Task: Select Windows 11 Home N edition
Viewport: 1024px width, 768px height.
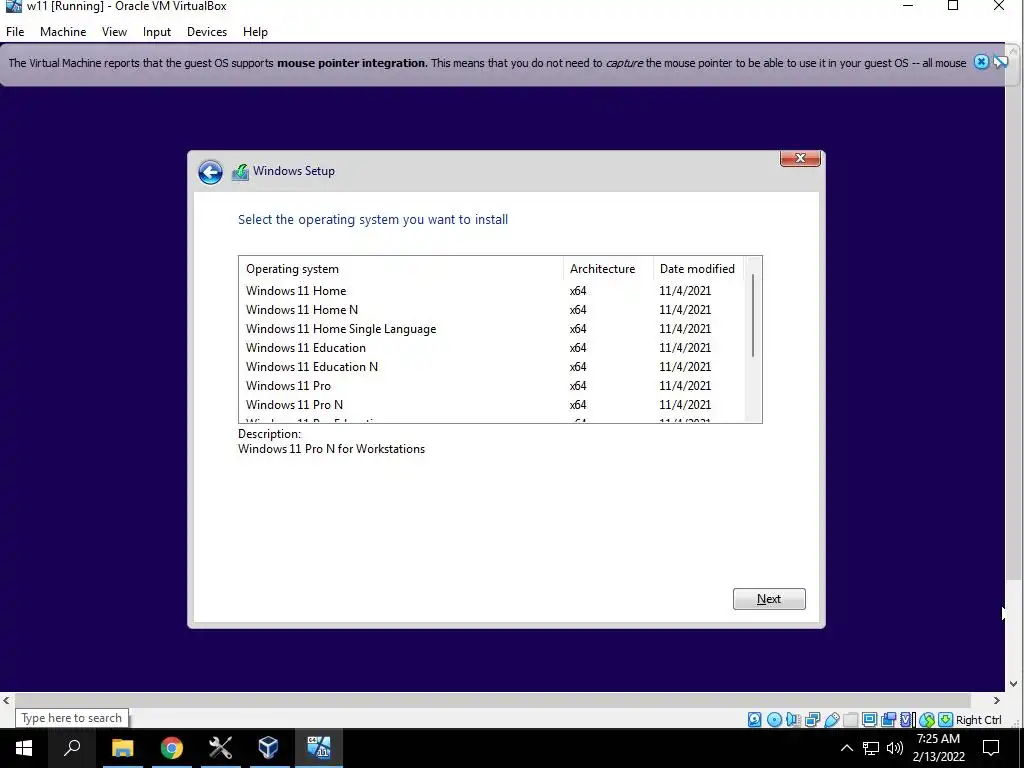Action: click(x=492, y=310)
